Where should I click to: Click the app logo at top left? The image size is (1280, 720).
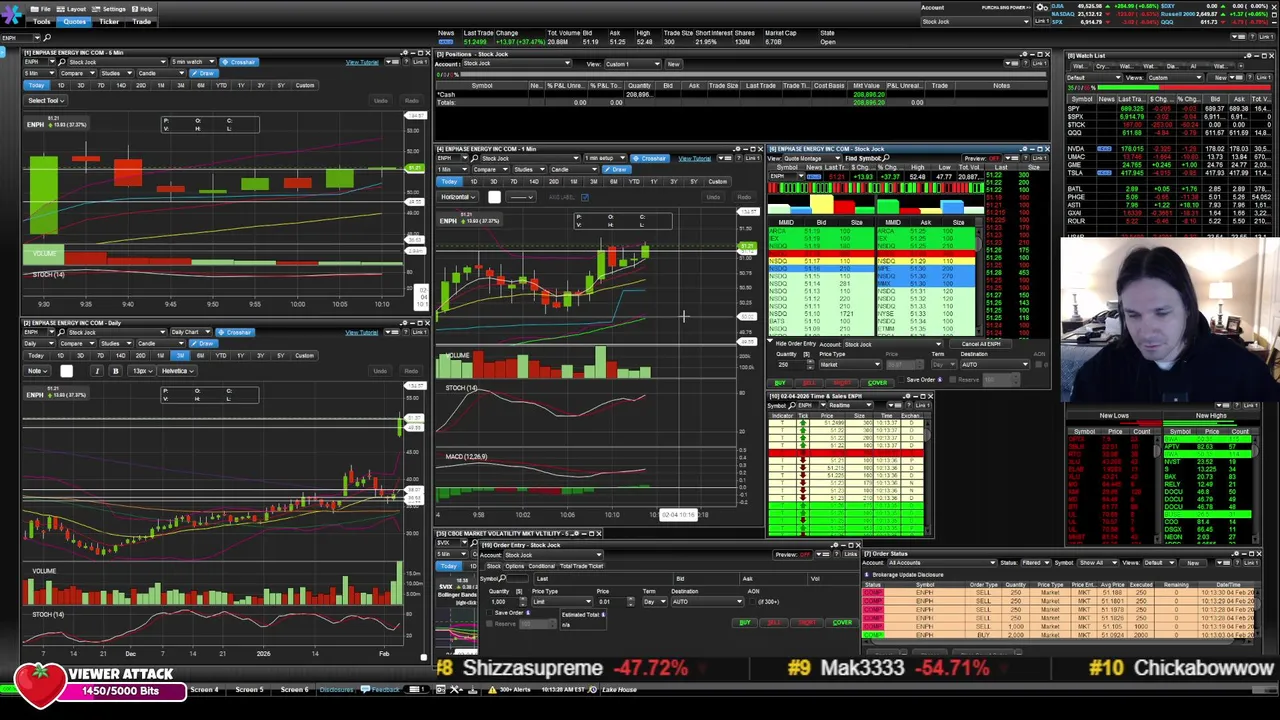(x=13, y=14)
